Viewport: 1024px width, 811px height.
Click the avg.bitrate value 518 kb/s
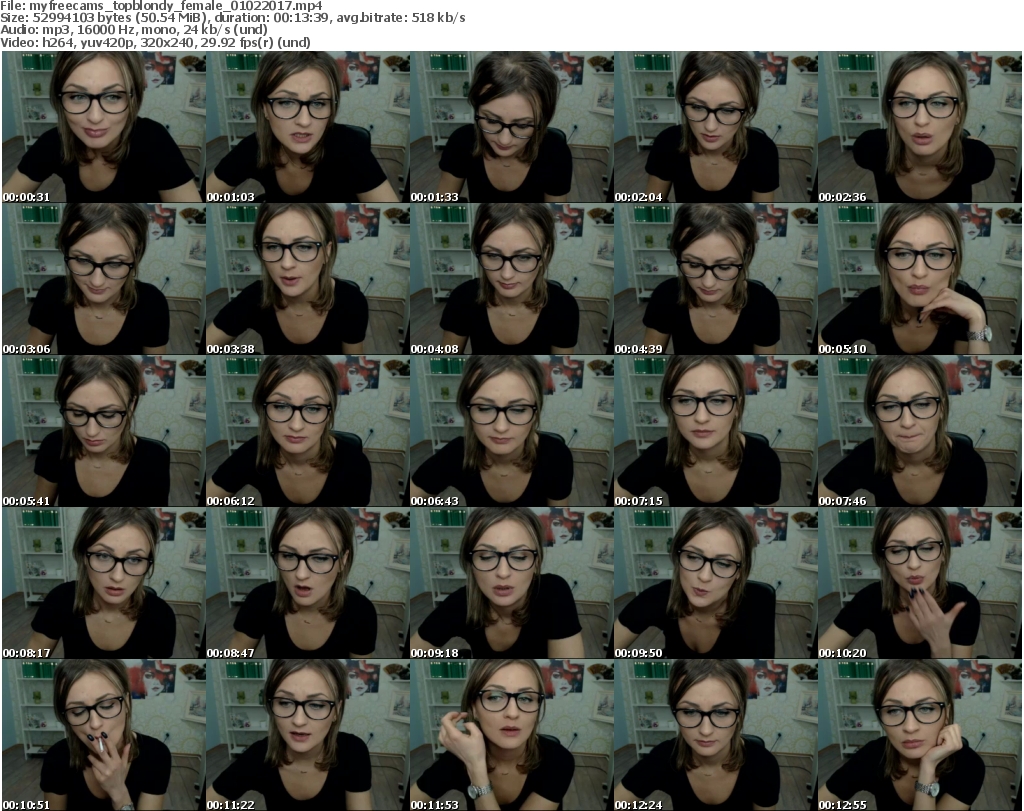tap(438, 18)
